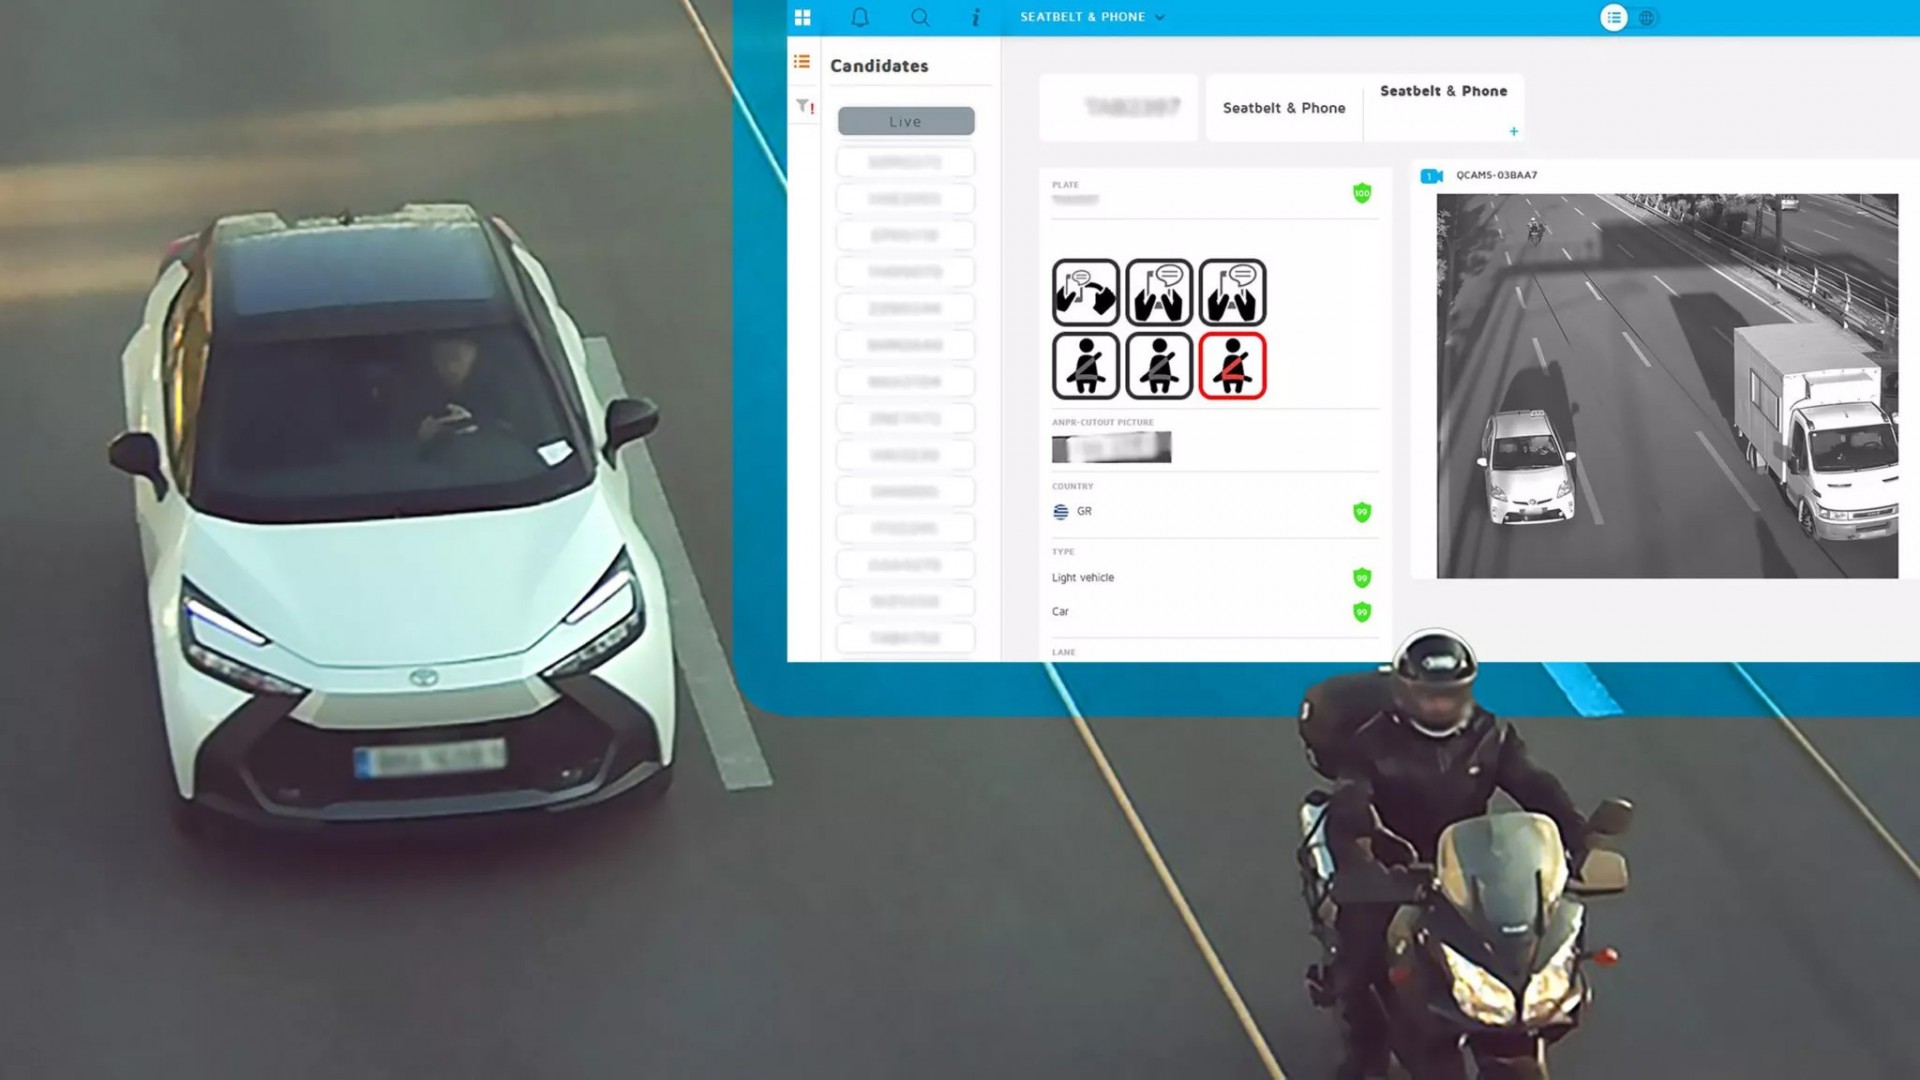This screenshot has height=1080, width=1920.
Task: Click the first phone-in-hand detection icon
Action: coord(1085,291)
